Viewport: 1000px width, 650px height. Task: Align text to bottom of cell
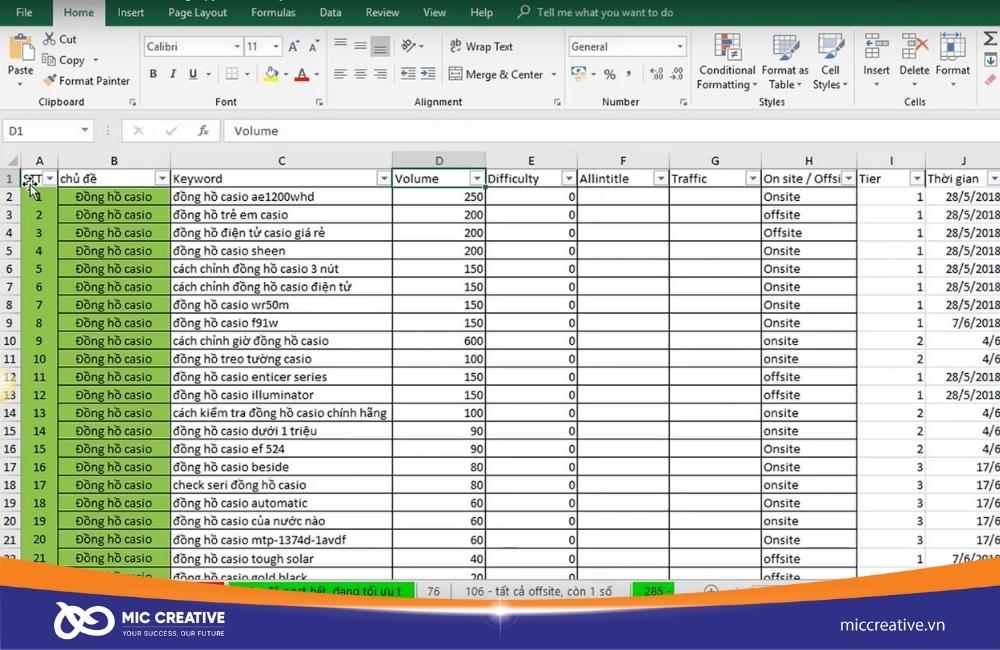(x=380, y=45)
